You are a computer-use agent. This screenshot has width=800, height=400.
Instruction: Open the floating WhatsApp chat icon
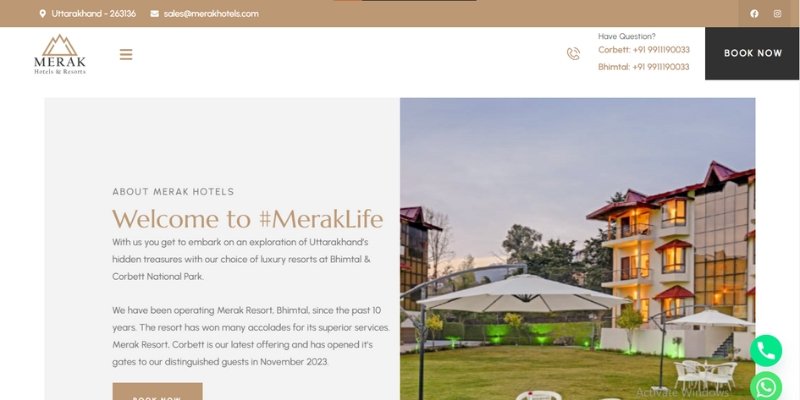(766, 386)
